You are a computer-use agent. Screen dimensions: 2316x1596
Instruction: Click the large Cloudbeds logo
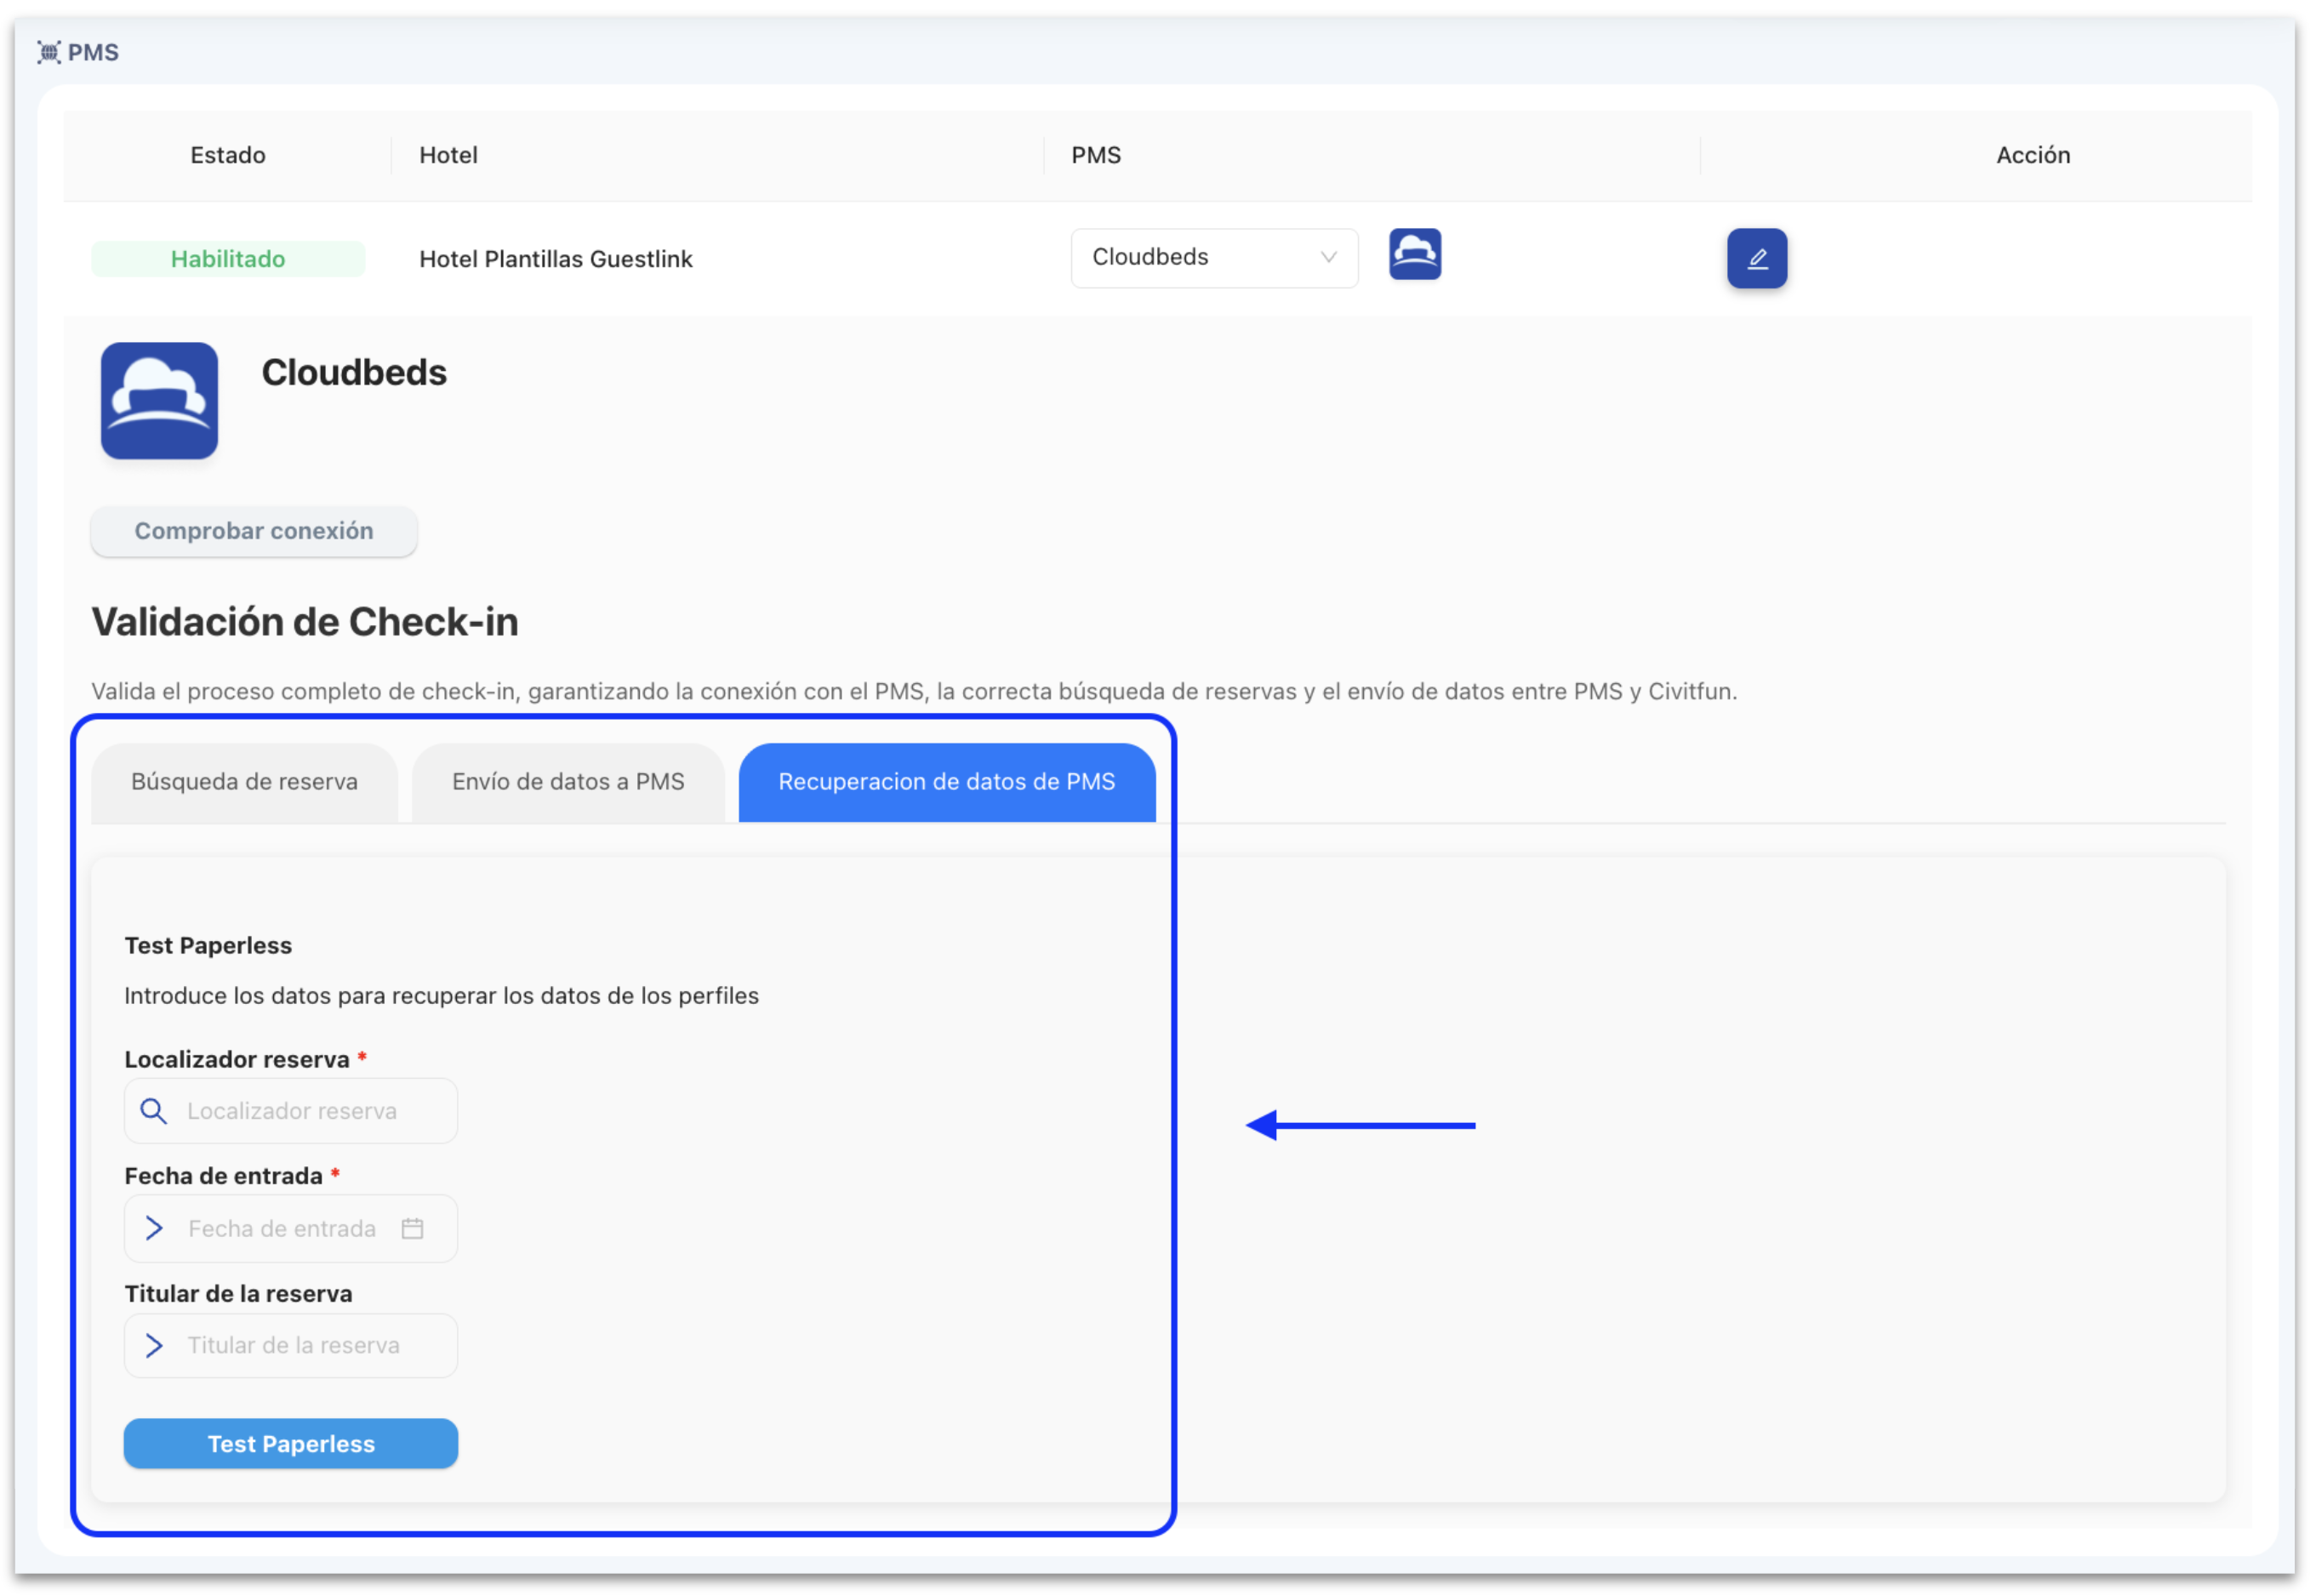(158, 401)
